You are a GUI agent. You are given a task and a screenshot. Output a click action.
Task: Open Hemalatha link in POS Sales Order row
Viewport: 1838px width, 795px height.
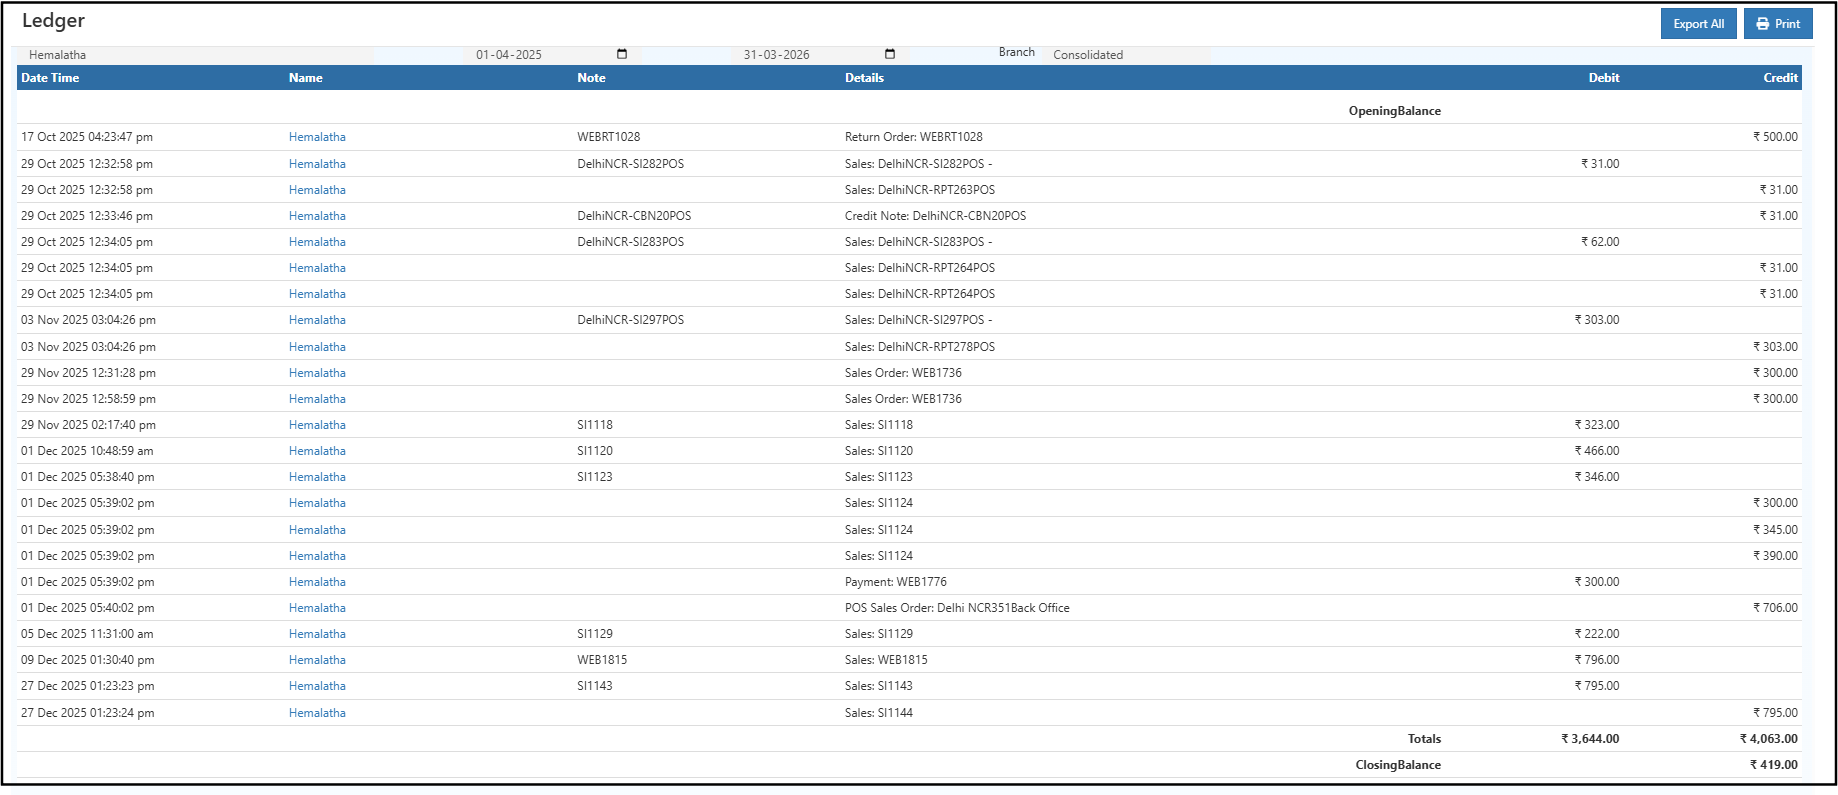tap(317, 608)
